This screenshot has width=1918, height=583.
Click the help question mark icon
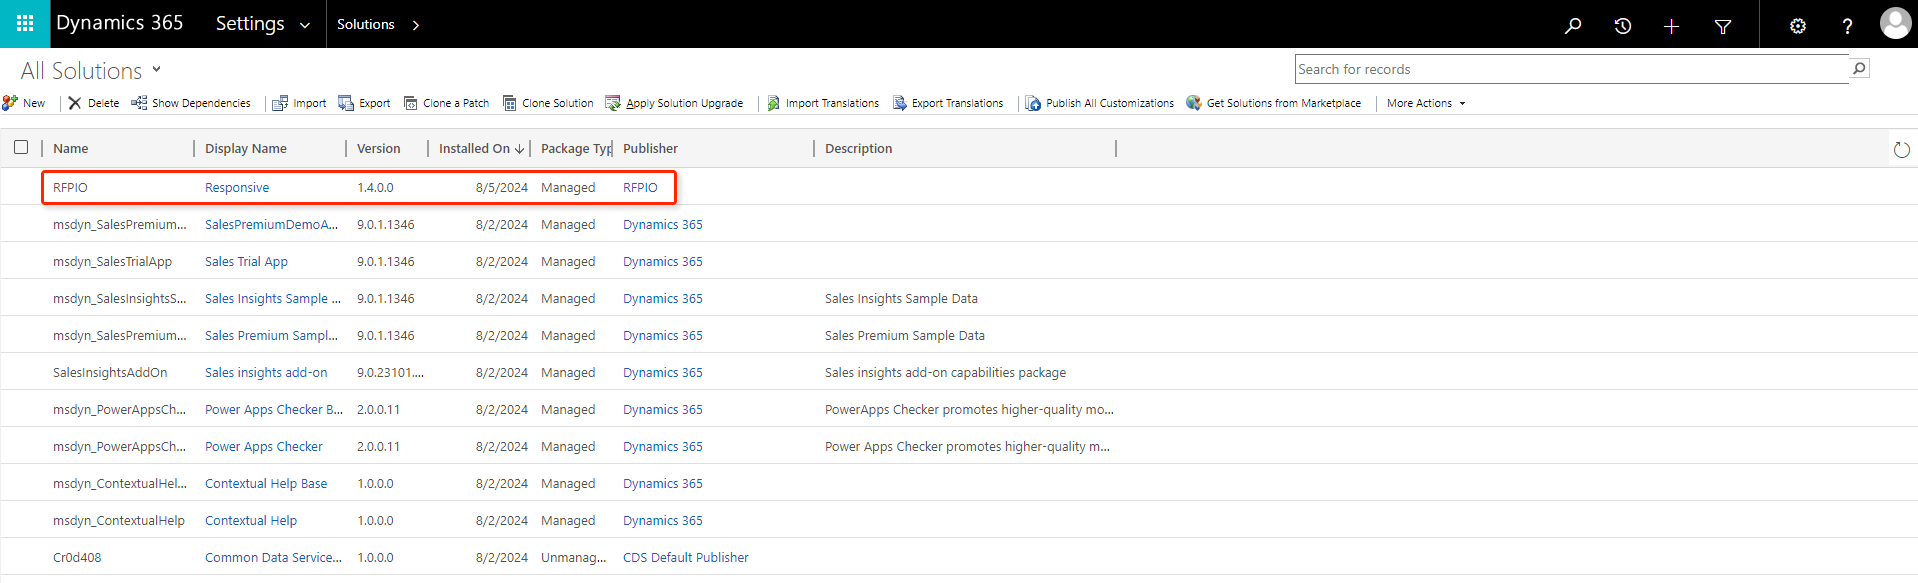1847,26
